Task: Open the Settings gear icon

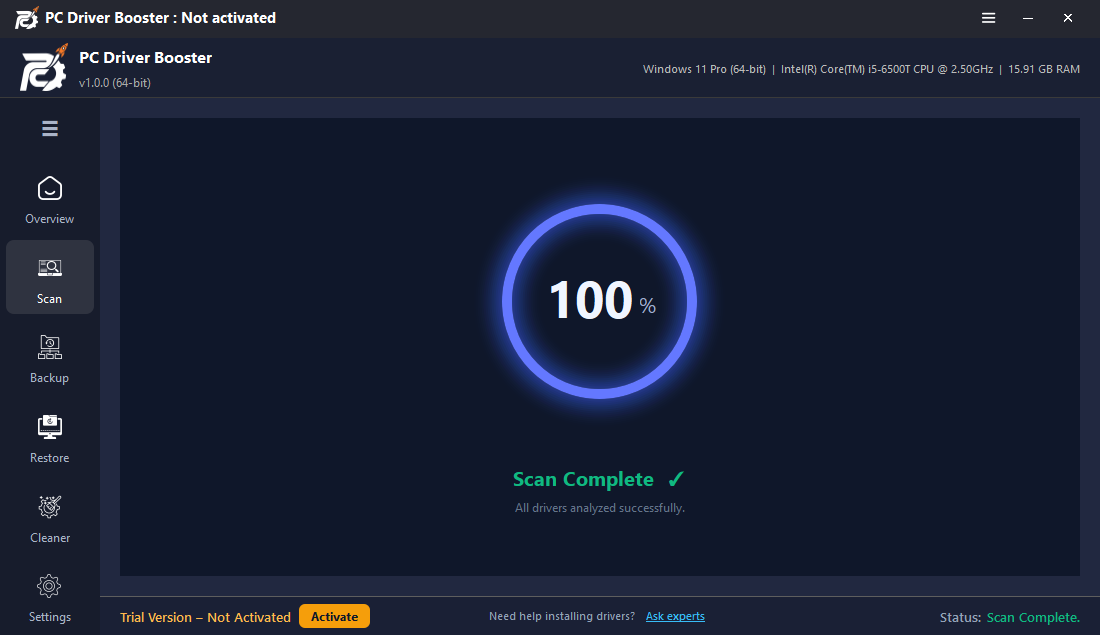Action: [x=49, y=586]
